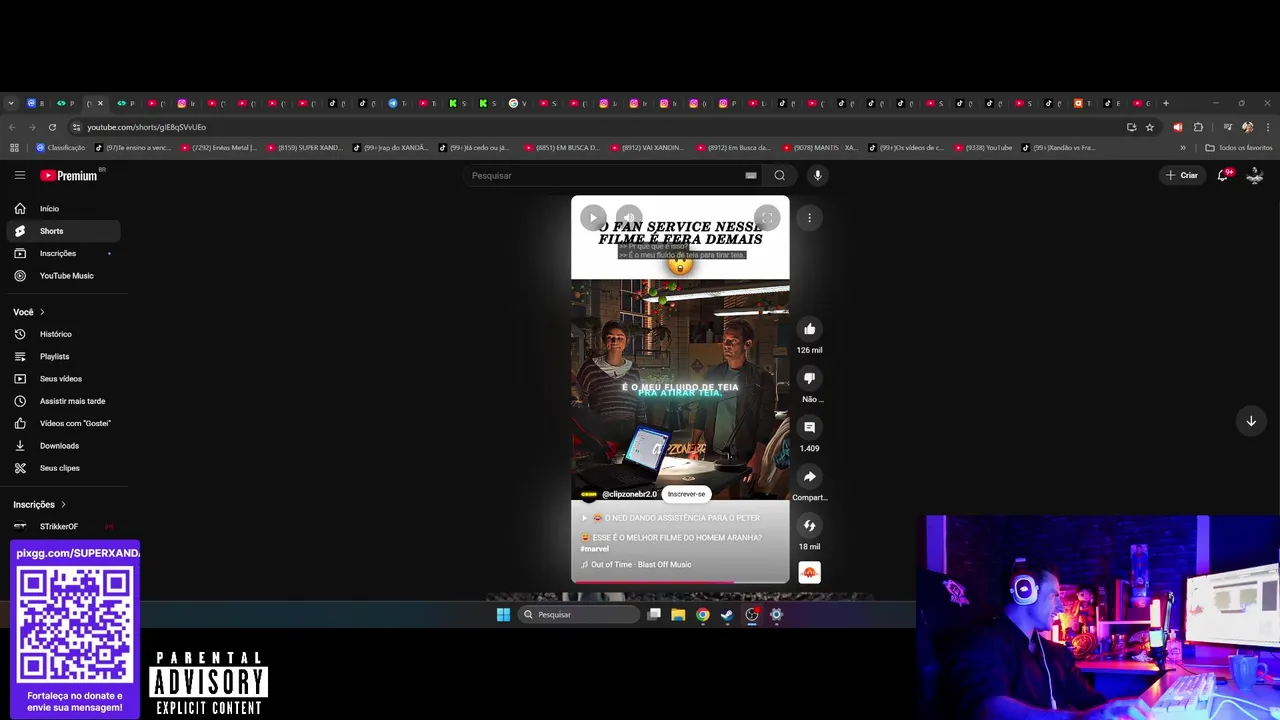Image resolution: width=1280 pixels, height=720 pixels.
Task: Expand the Você section
Action: point(29,312)
